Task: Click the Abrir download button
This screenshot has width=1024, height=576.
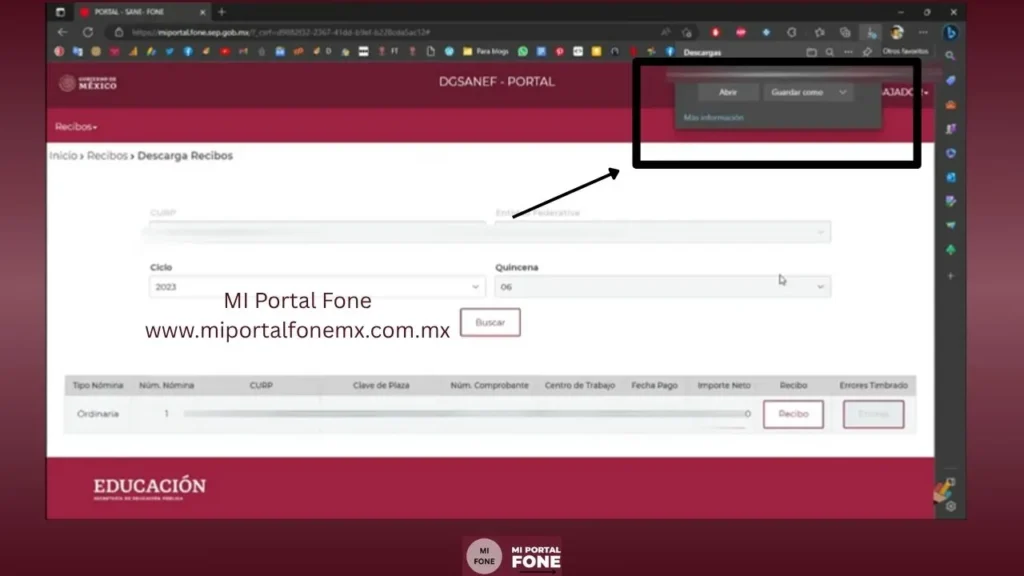Action: click(728, 92)
